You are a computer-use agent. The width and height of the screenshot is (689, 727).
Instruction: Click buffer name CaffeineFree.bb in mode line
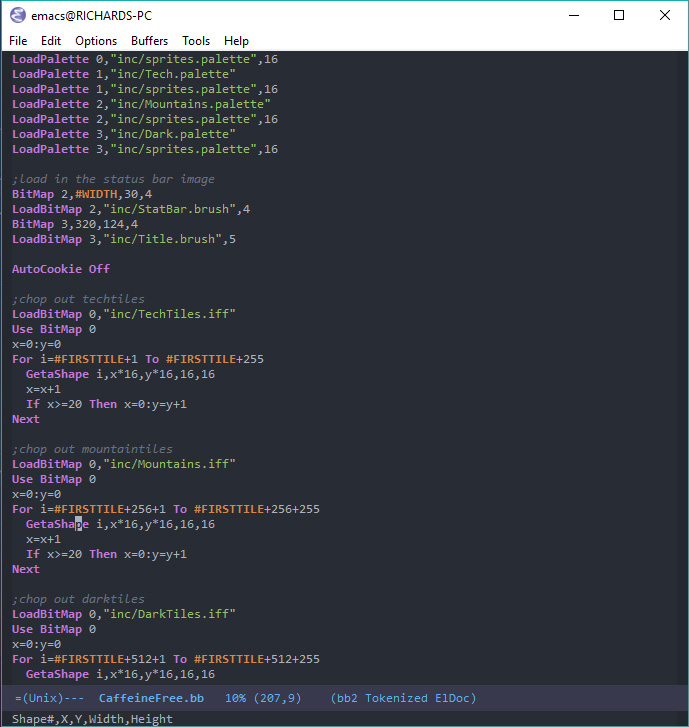151,698
